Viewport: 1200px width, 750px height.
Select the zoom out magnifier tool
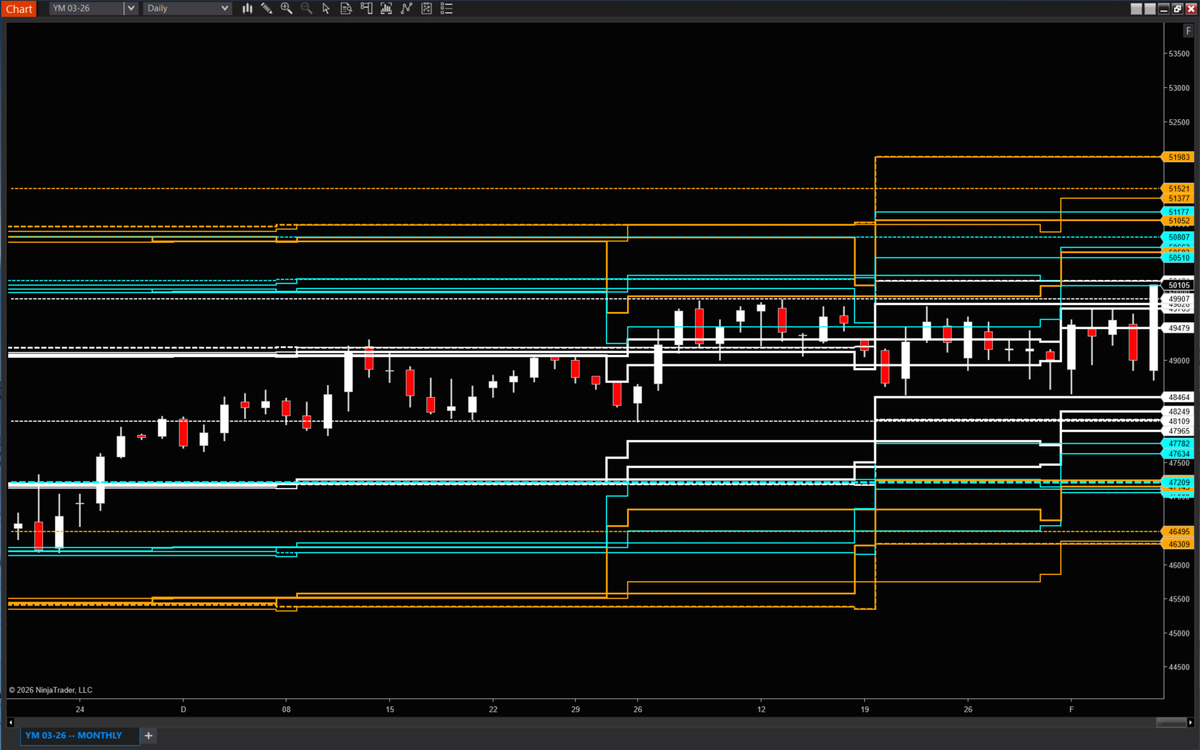306,9
